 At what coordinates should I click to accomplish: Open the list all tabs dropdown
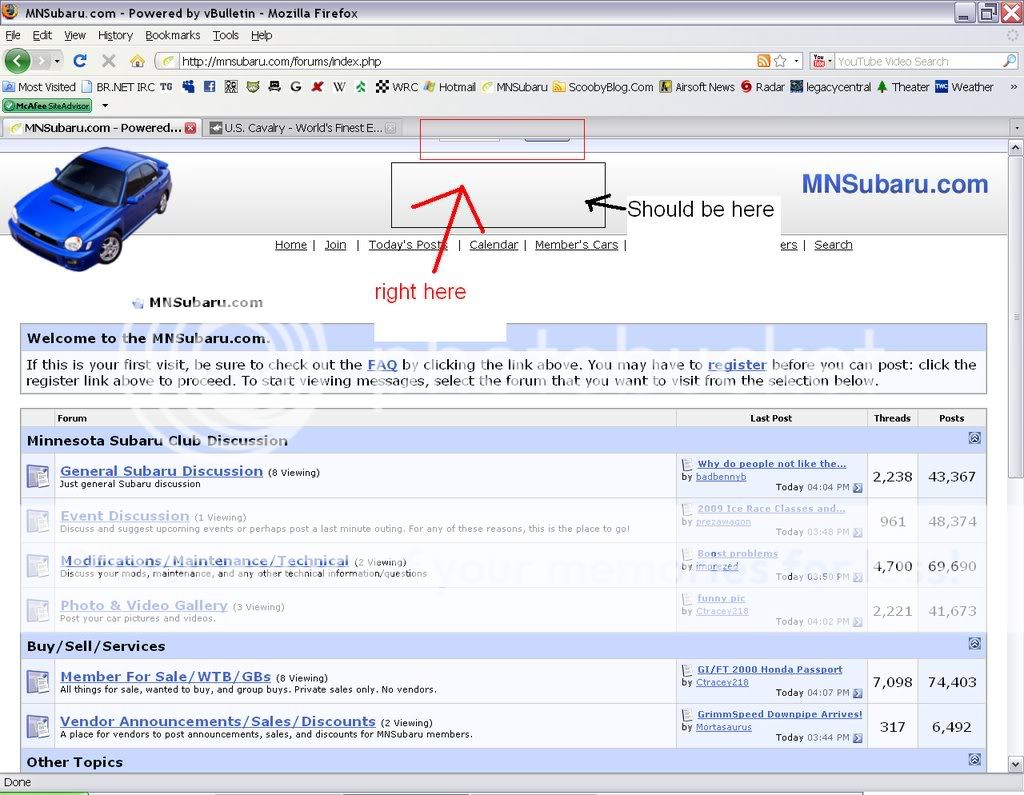tap(1017, 128)
